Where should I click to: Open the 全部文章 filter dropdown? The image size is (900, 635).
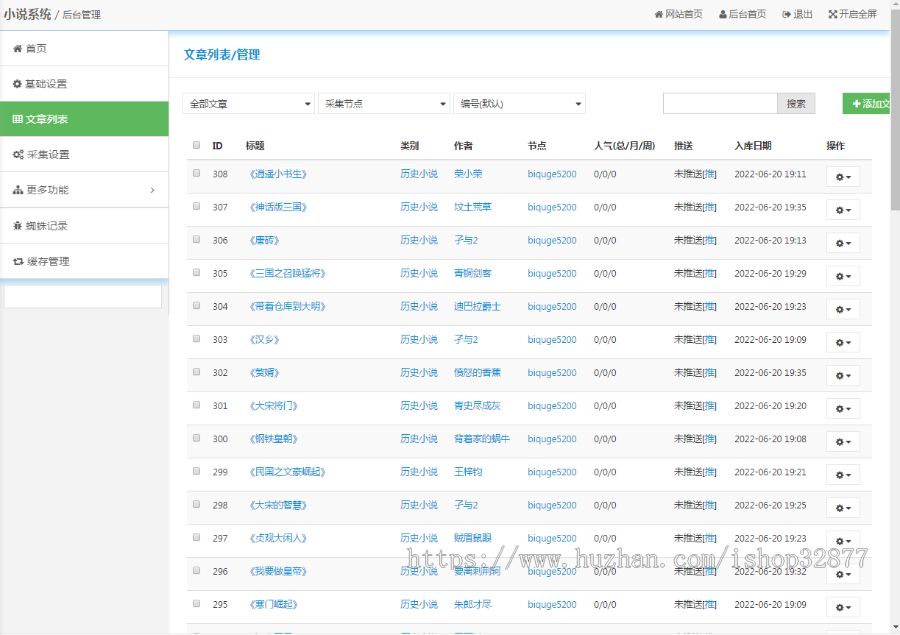249,104
